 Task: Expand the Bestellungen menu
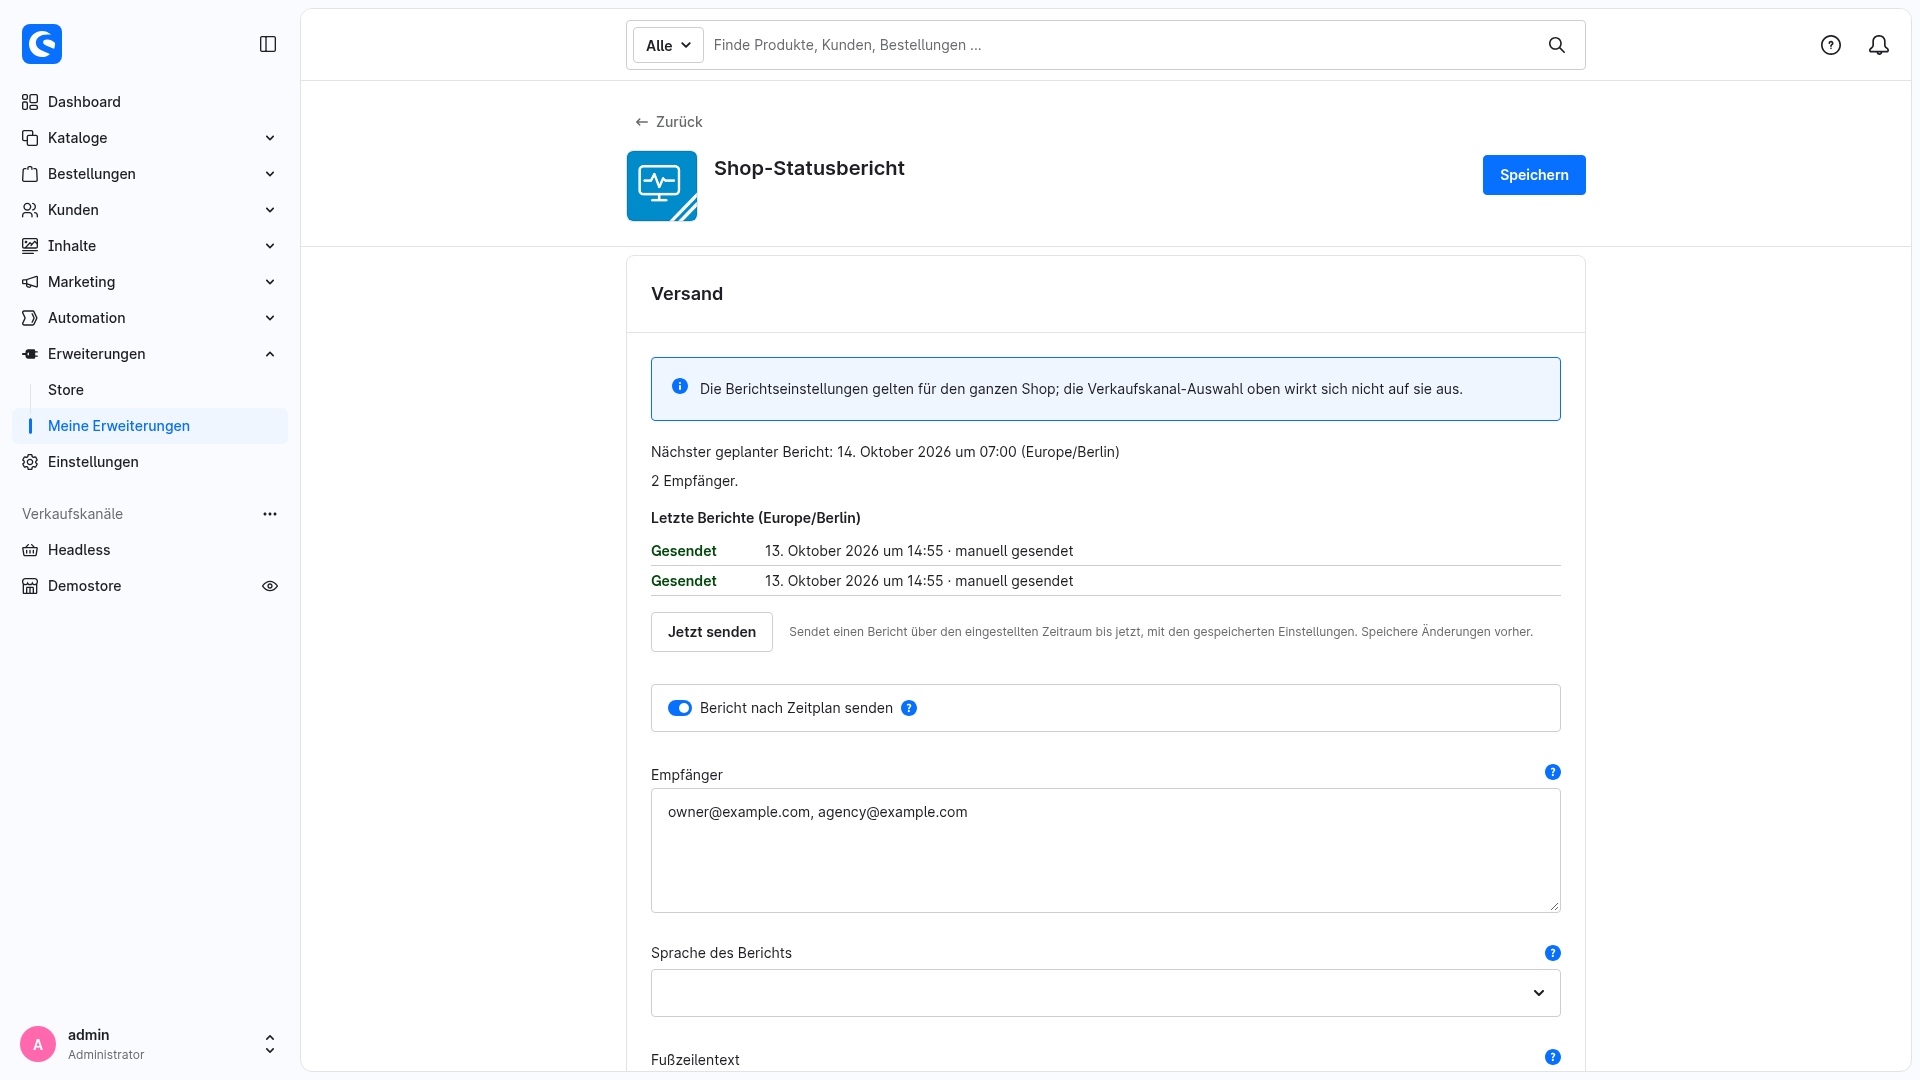tap(148, 174)
